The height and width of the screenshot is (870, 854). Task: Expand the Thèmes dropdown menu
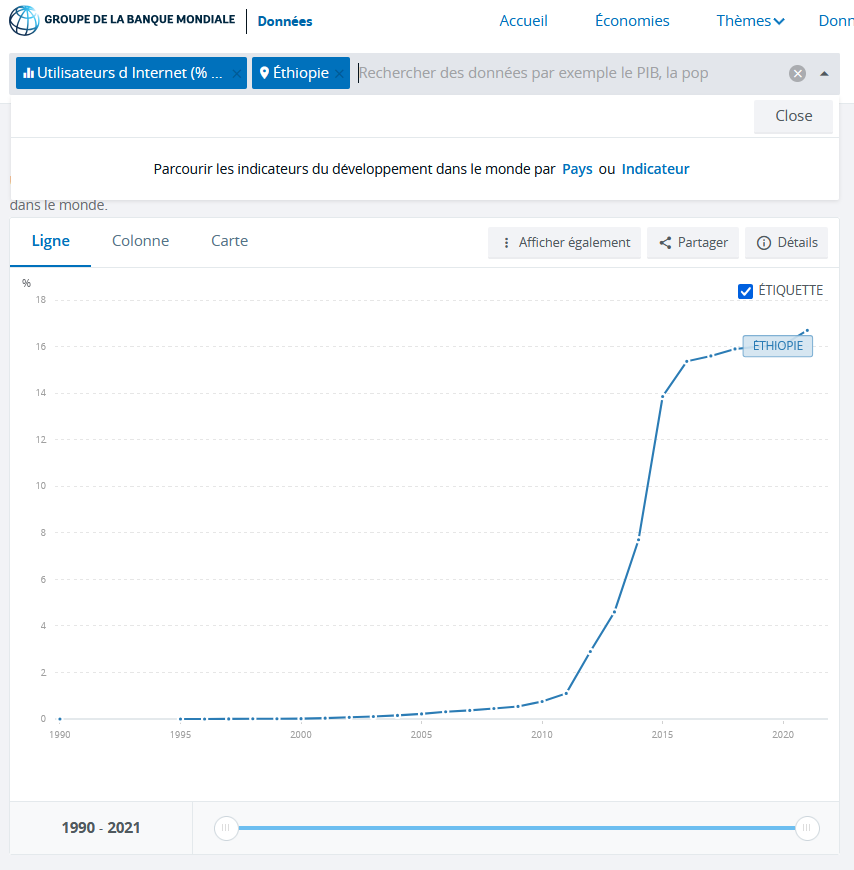click(x=750, y=21)
